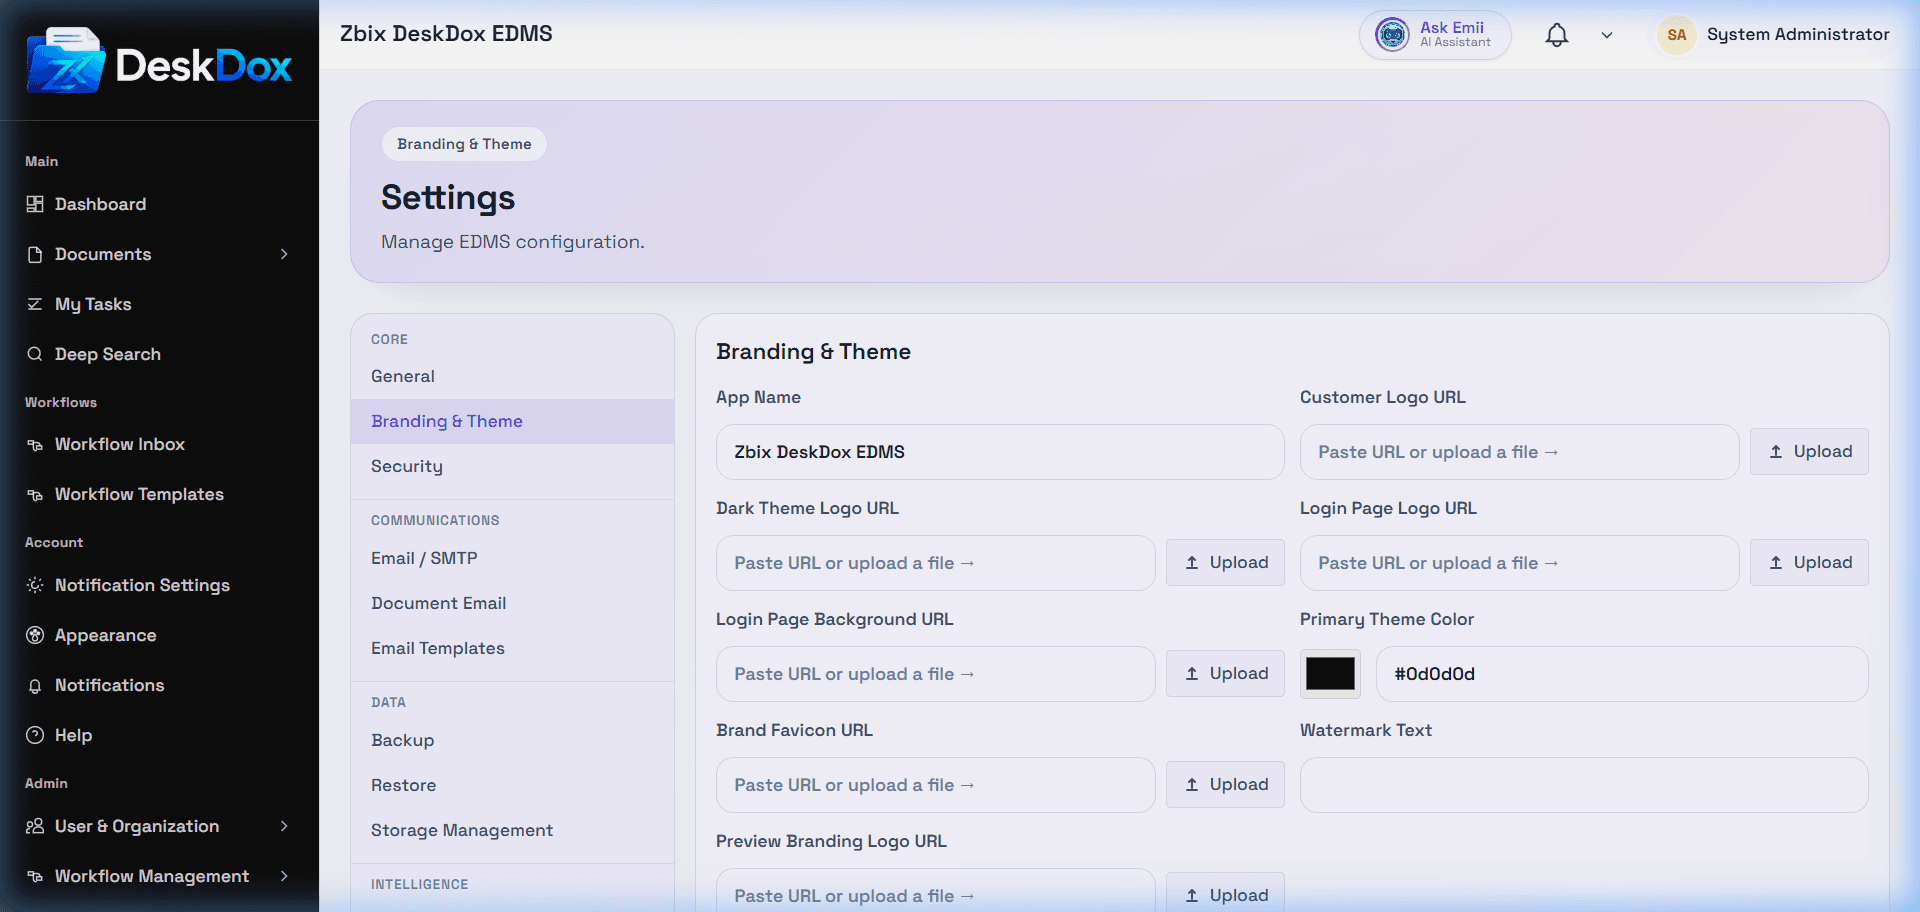Upload a Customer Logo file

1809,452
